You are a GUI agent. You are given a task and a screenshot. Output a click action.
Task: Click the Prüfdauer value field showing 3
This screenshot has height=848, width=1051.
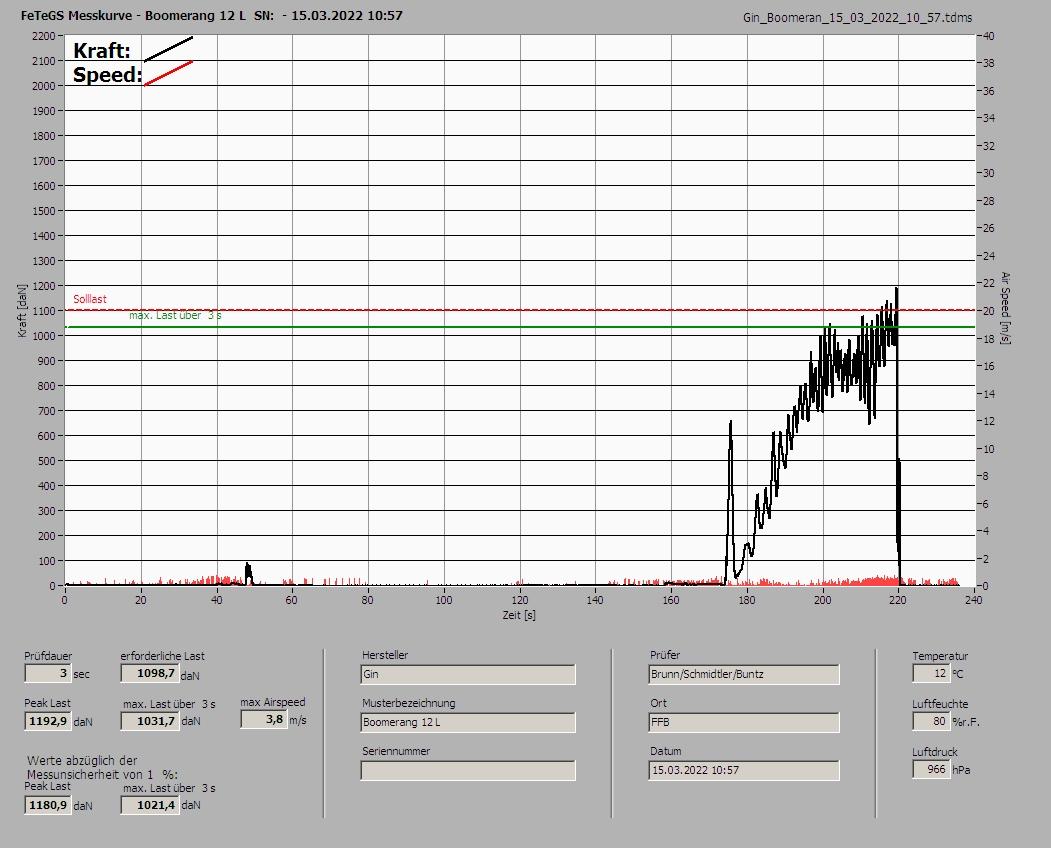(x=48, y=673)
